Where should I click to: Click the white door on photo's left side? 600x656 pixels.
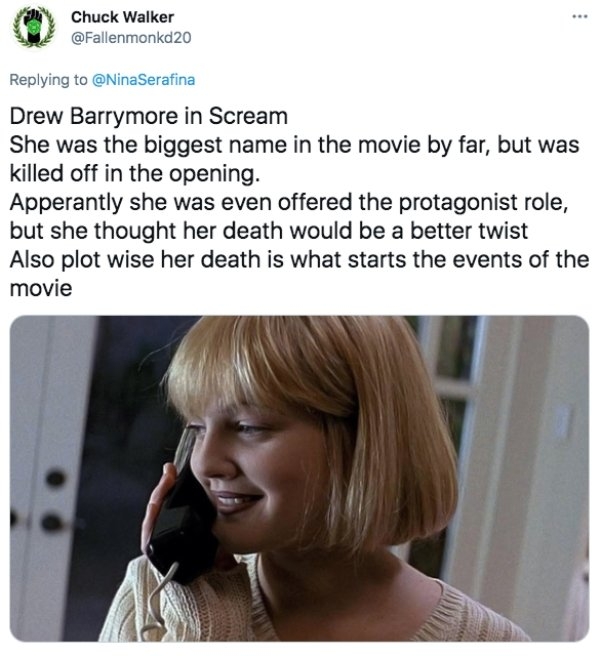click(40, 479)
